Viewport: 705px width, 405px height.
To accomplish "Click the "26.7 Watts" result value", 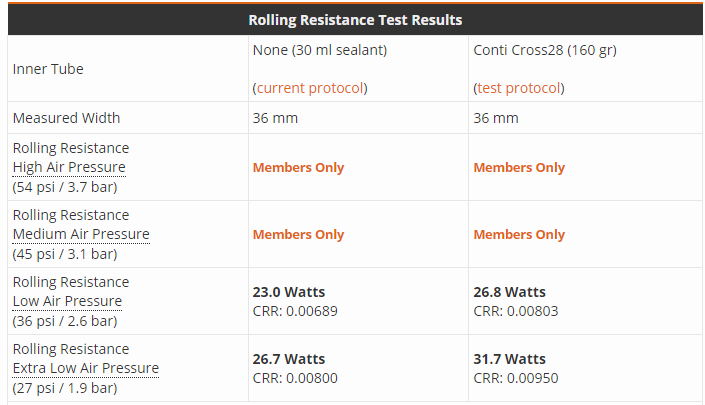I will (x=289, y=359).
